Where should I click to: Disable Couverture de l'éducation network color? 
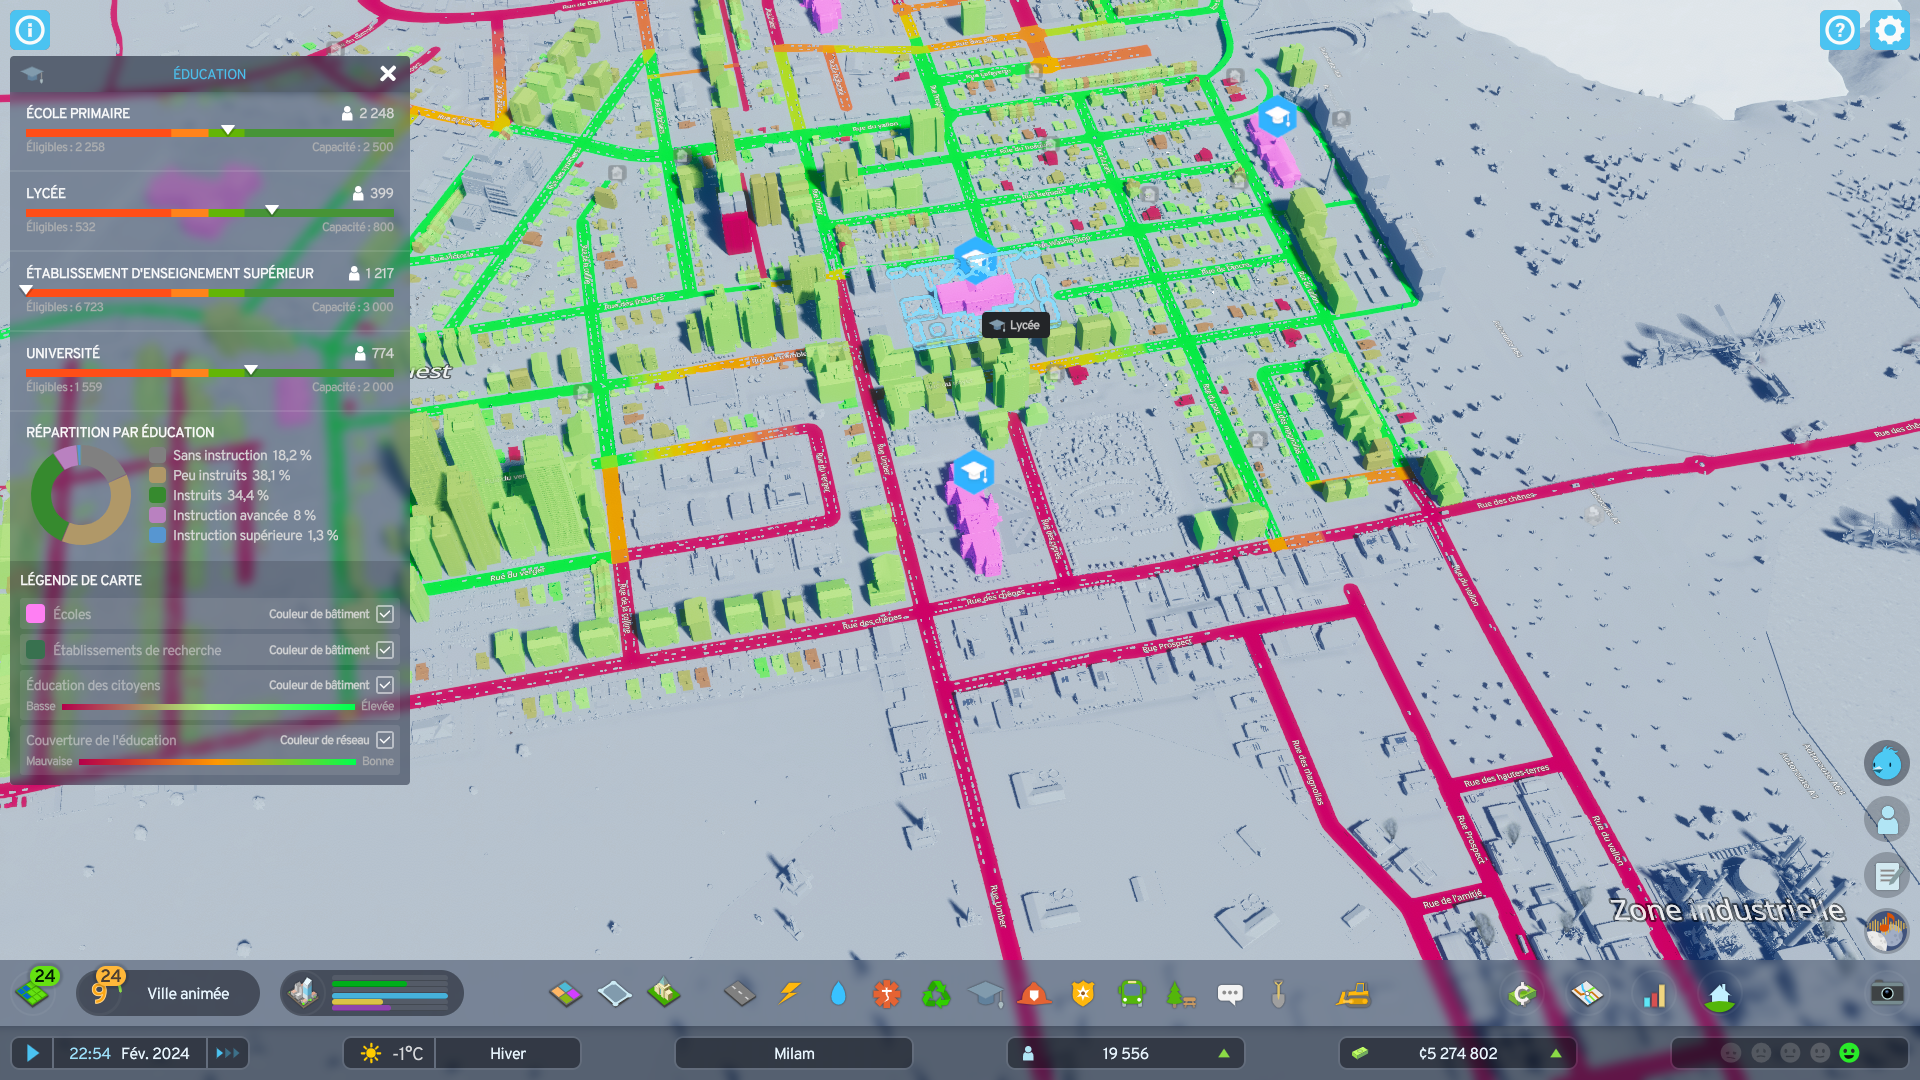coord(385,740)
